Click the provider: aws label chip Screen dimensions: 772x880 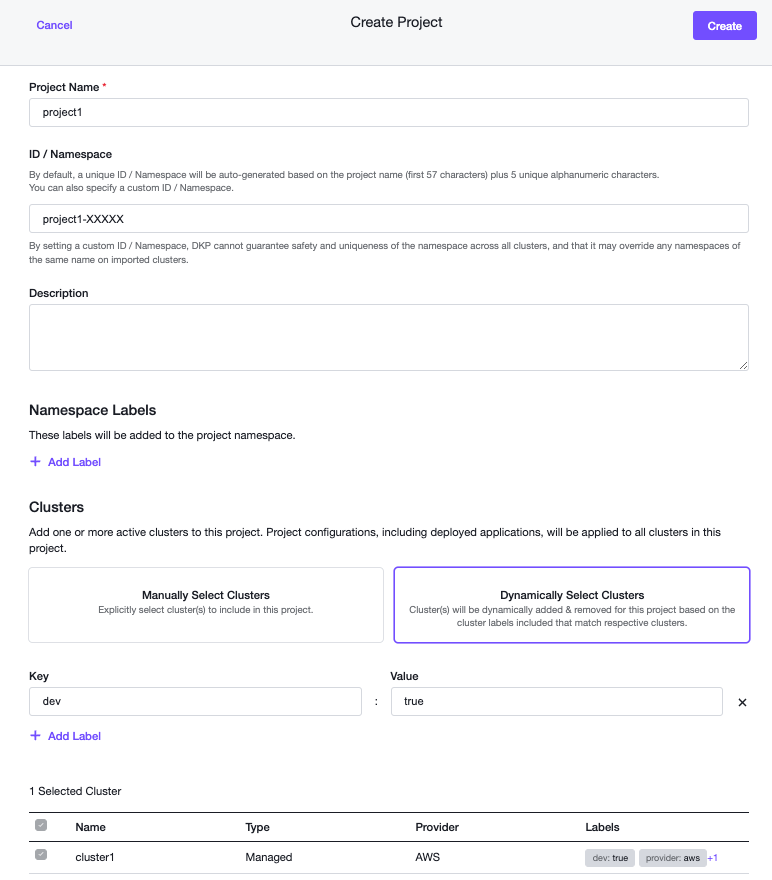pyautogui.click(x=671, y=858)
